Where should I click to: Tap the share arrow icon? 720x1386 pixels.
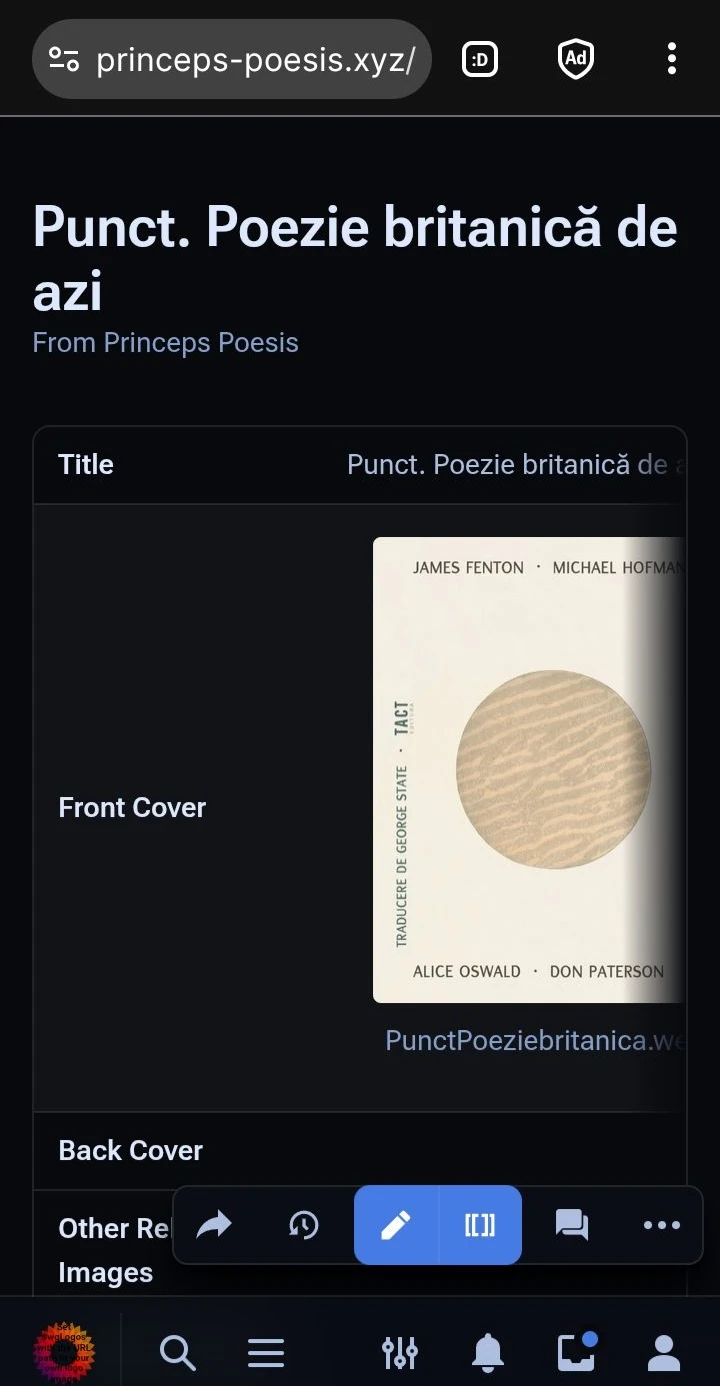click(x=214, y=1225)
